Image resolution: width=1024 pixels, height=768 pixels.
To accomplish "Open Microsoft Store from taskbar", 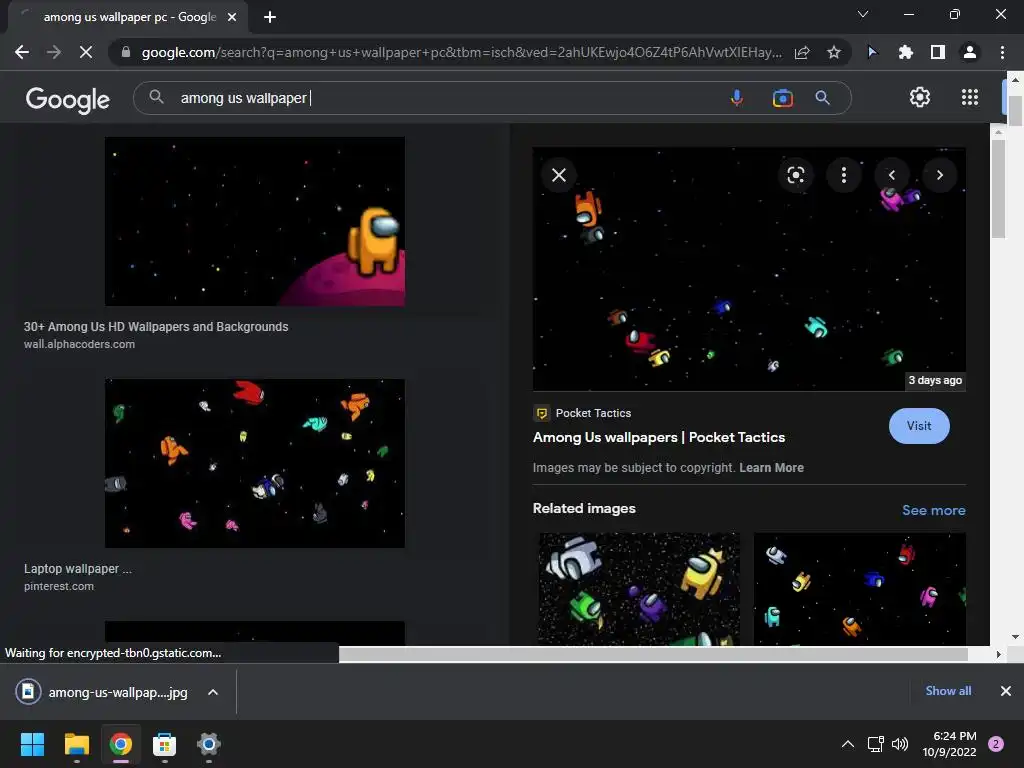I will click(165, 744).
